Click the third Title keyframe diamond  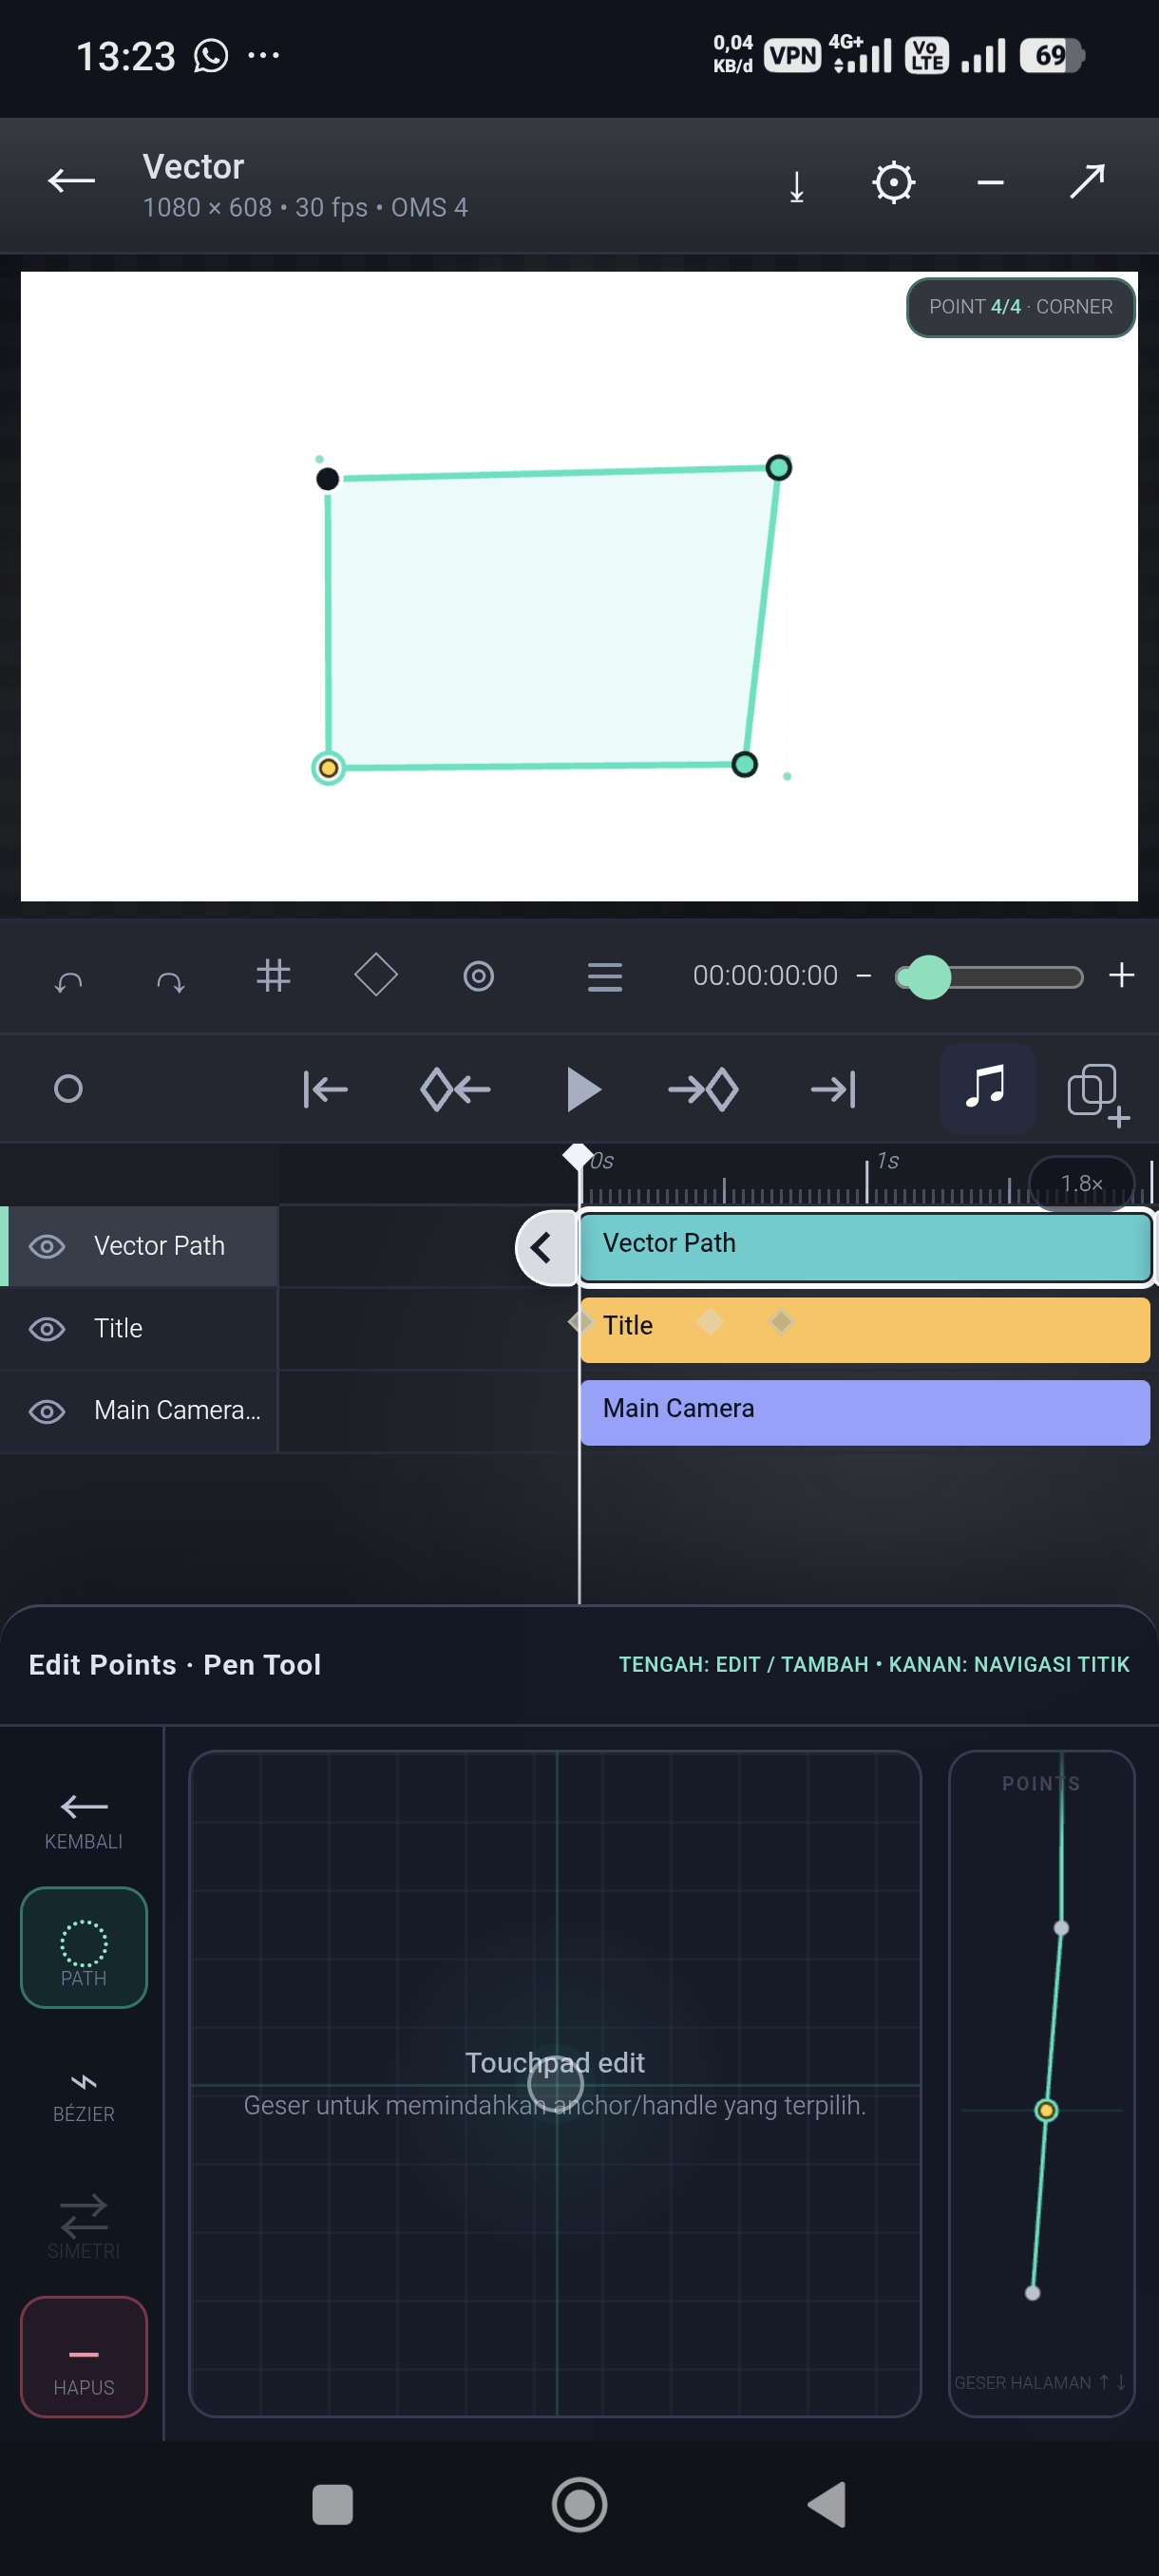click(x=781, y=1322)
